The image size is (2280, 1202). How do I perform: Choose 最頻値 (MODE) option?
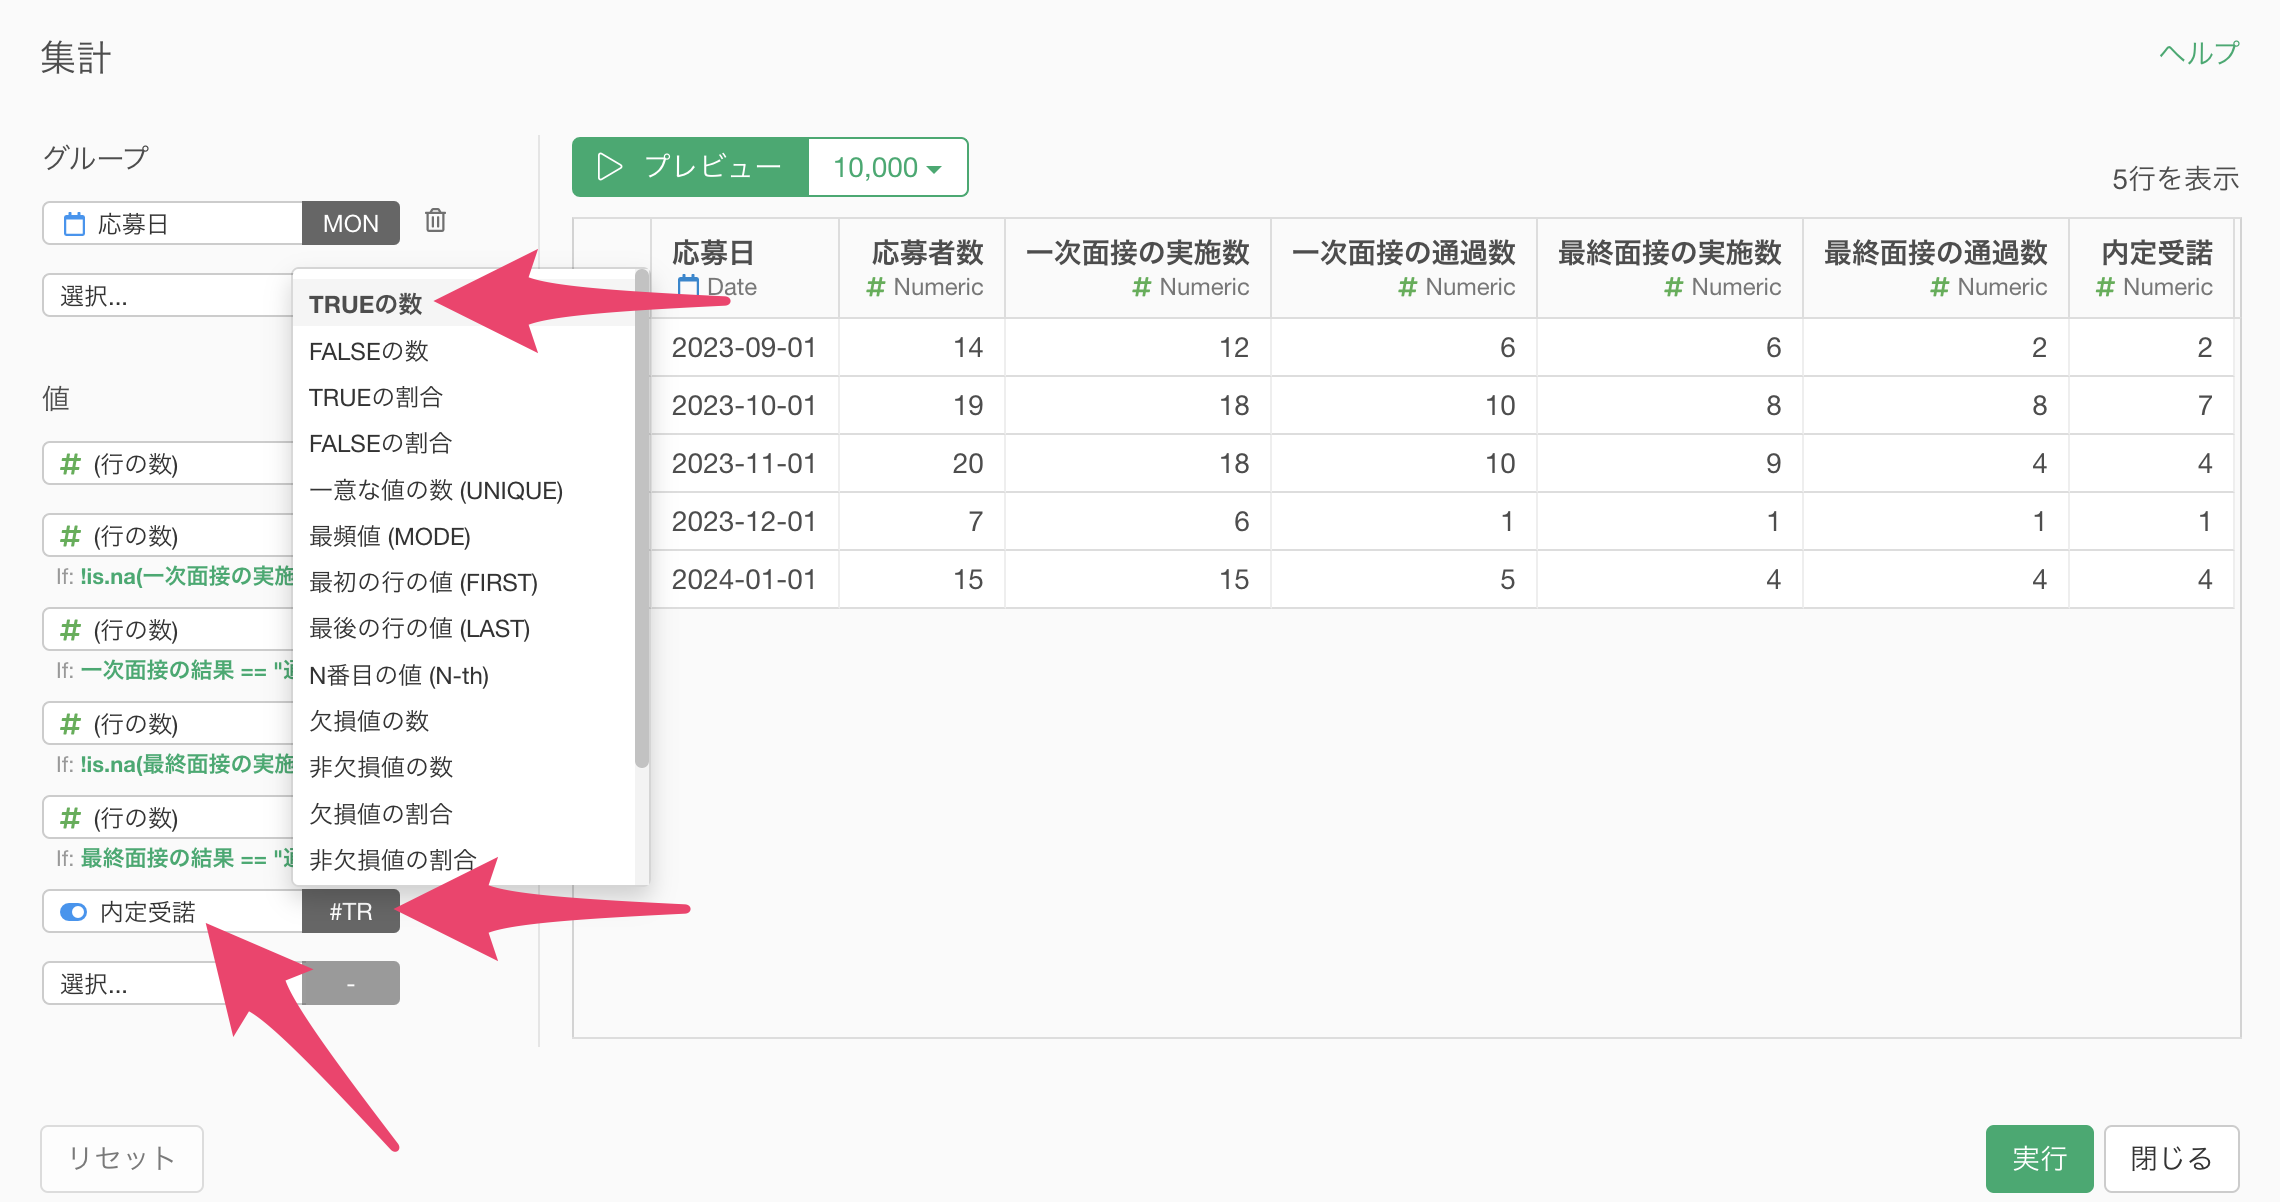coord(465,536)
